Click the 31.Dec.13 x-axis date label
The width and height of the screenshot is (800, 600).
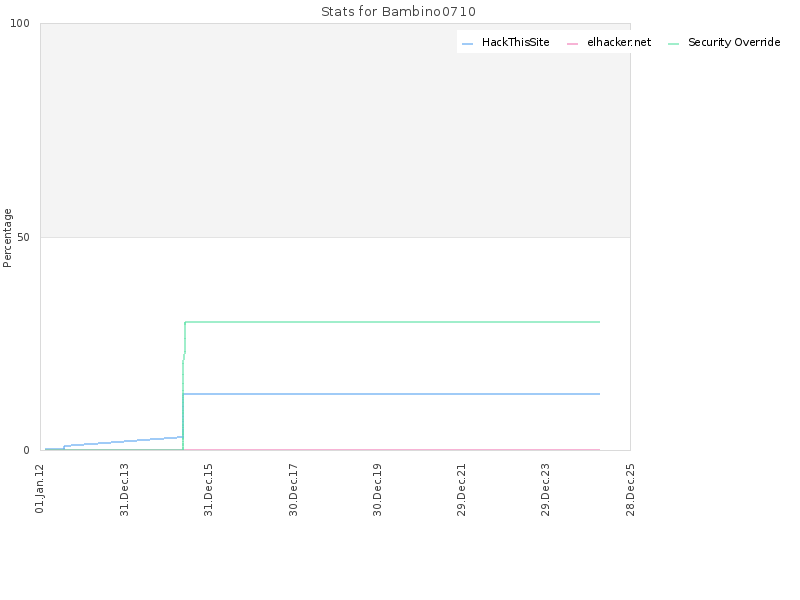(124, 490)
